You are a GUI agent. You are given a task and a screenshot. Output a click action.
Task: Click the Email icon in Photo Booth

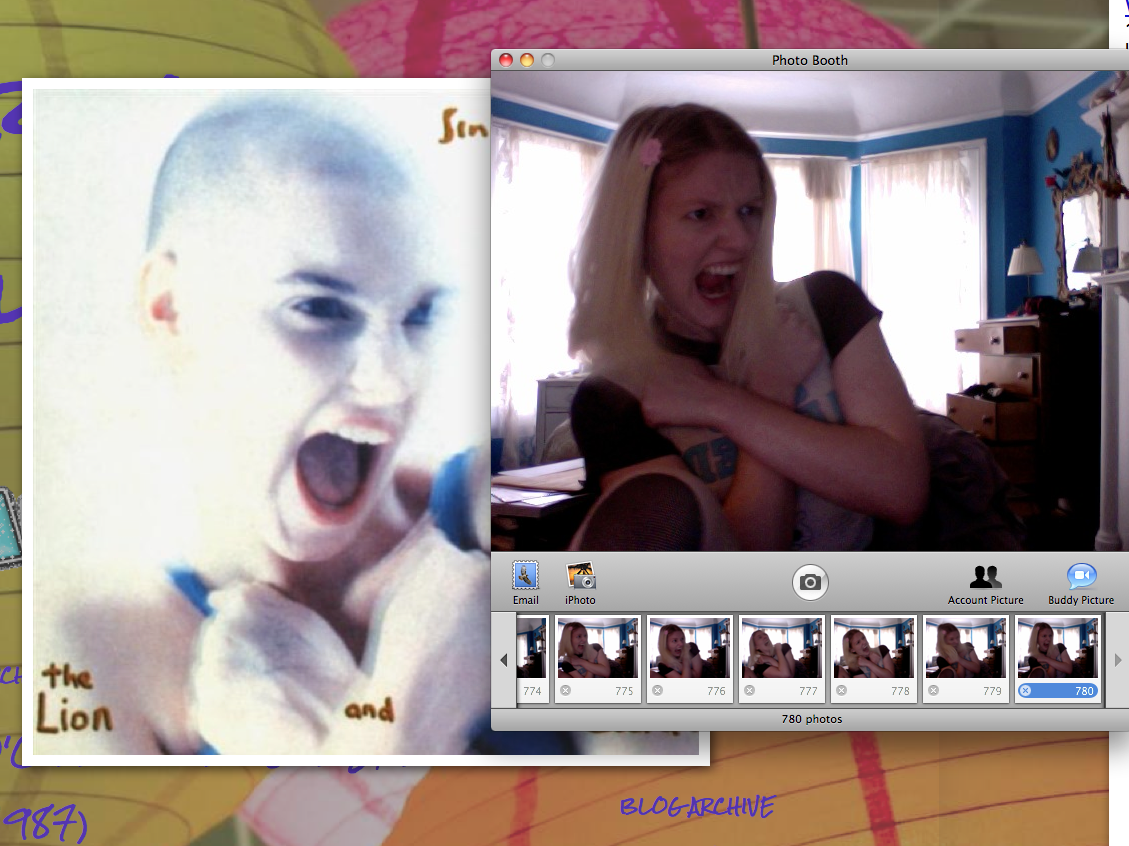coord(525,582)
